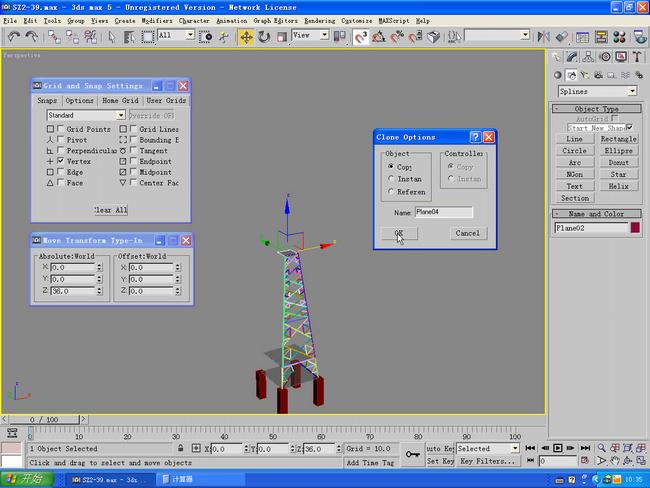This screenshot has height=488, width=650.
Task: Activate Bind to Space Warp tool
Action: pyautogui.click(x=90, y=37)
